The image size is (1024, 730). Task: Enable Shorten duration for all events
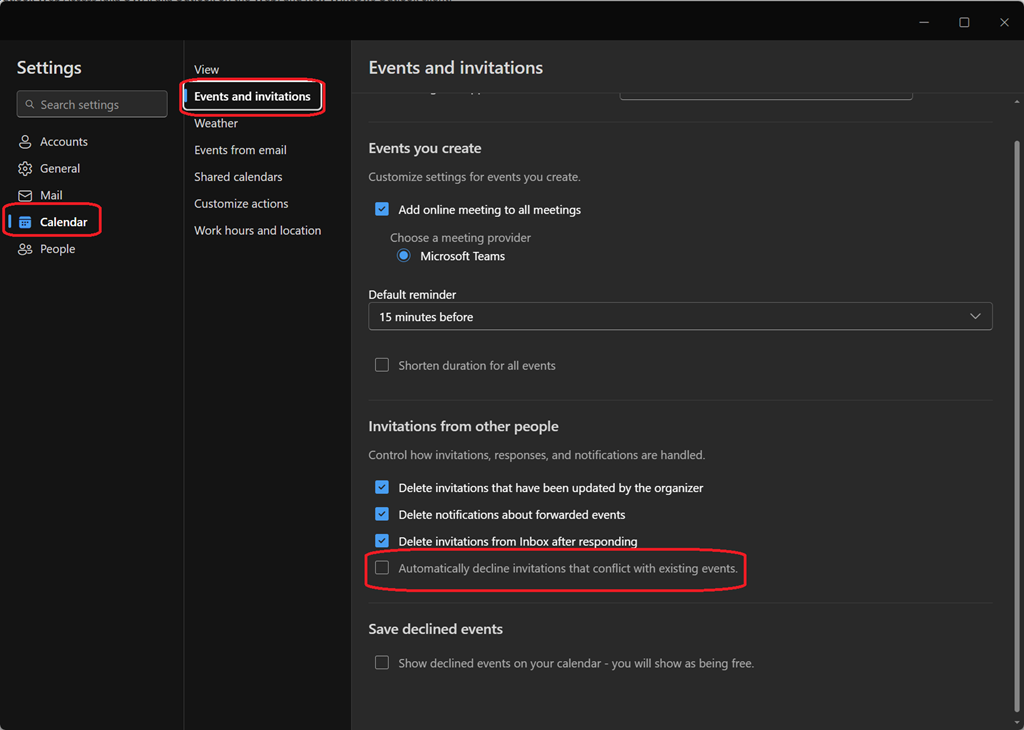[x=382, y=366]
